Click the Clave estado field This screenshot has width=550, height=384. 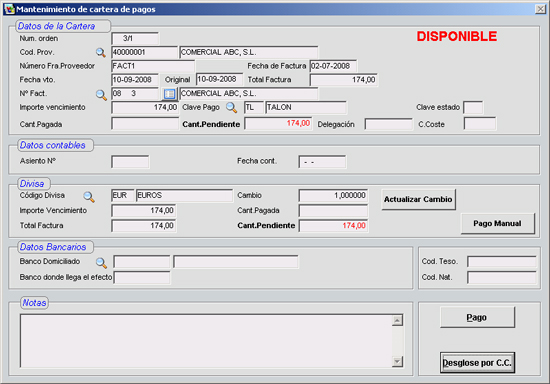(473, 108)
